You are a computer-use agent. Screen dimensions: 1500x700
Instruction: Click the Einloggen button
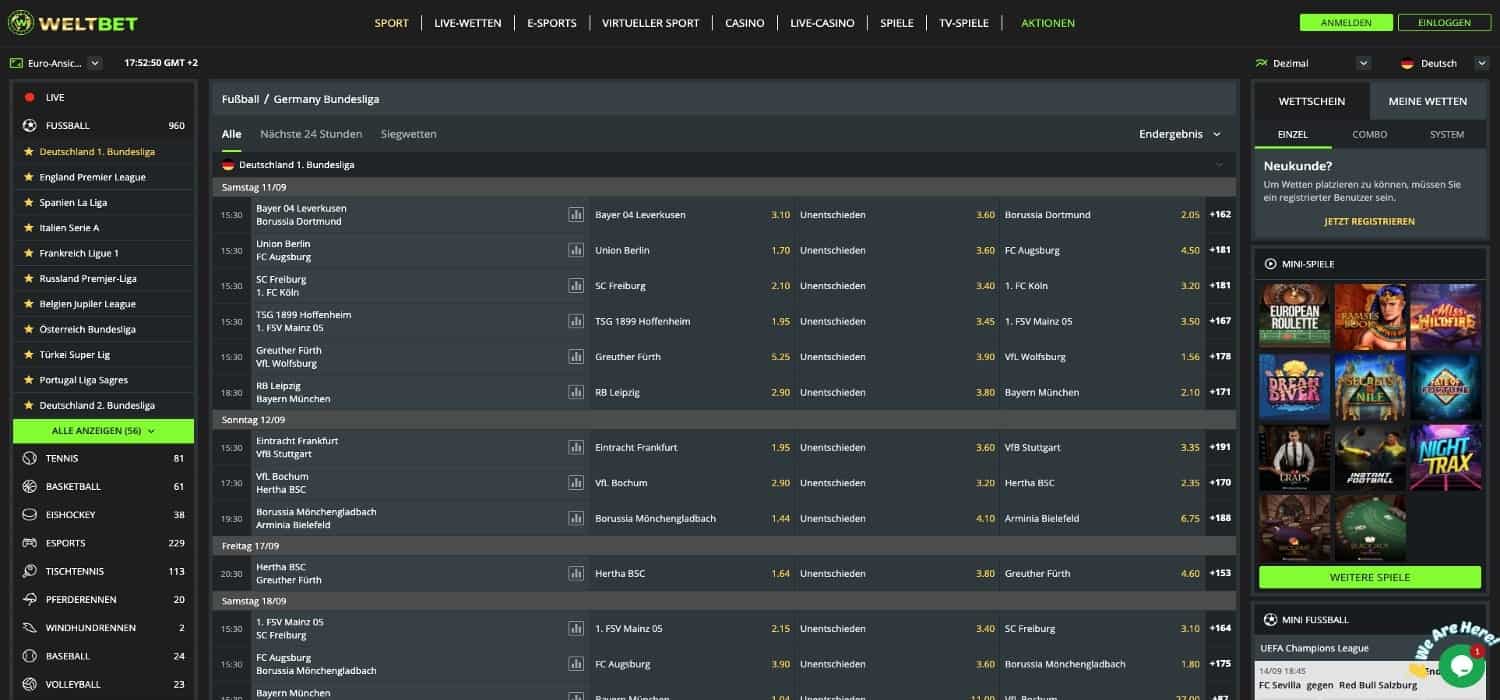(x=1444, y=23)
